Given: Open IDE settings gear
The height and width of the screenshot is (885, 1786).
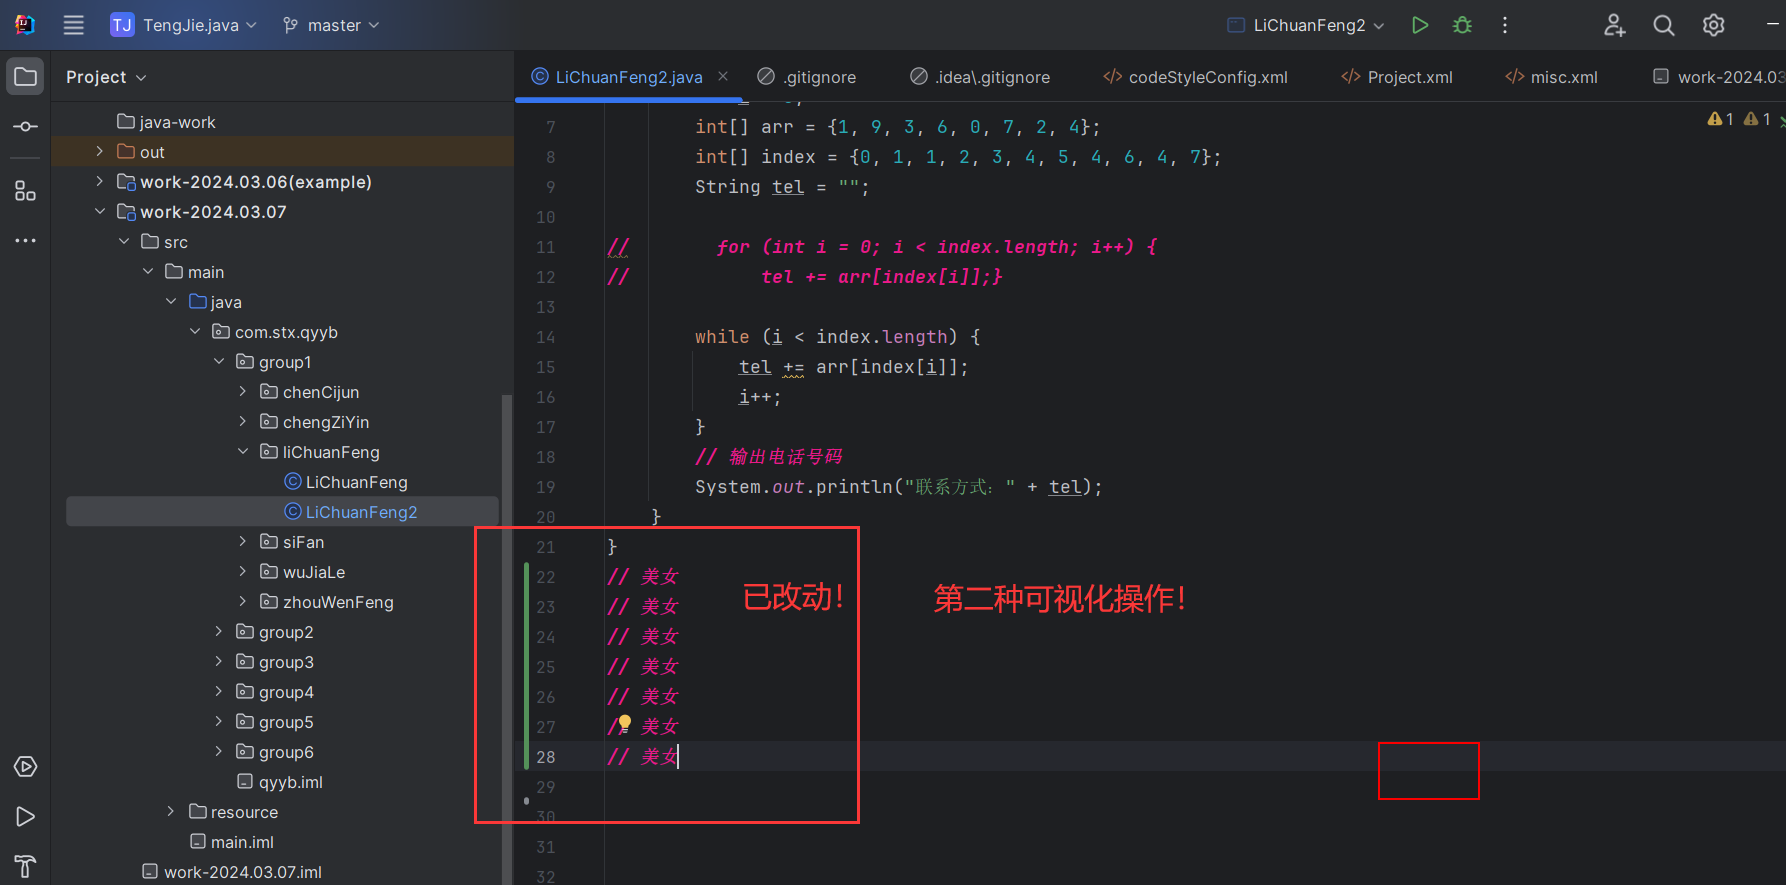Looking at the screenshot, I should pyautogui.click(x=1714, y=25).
